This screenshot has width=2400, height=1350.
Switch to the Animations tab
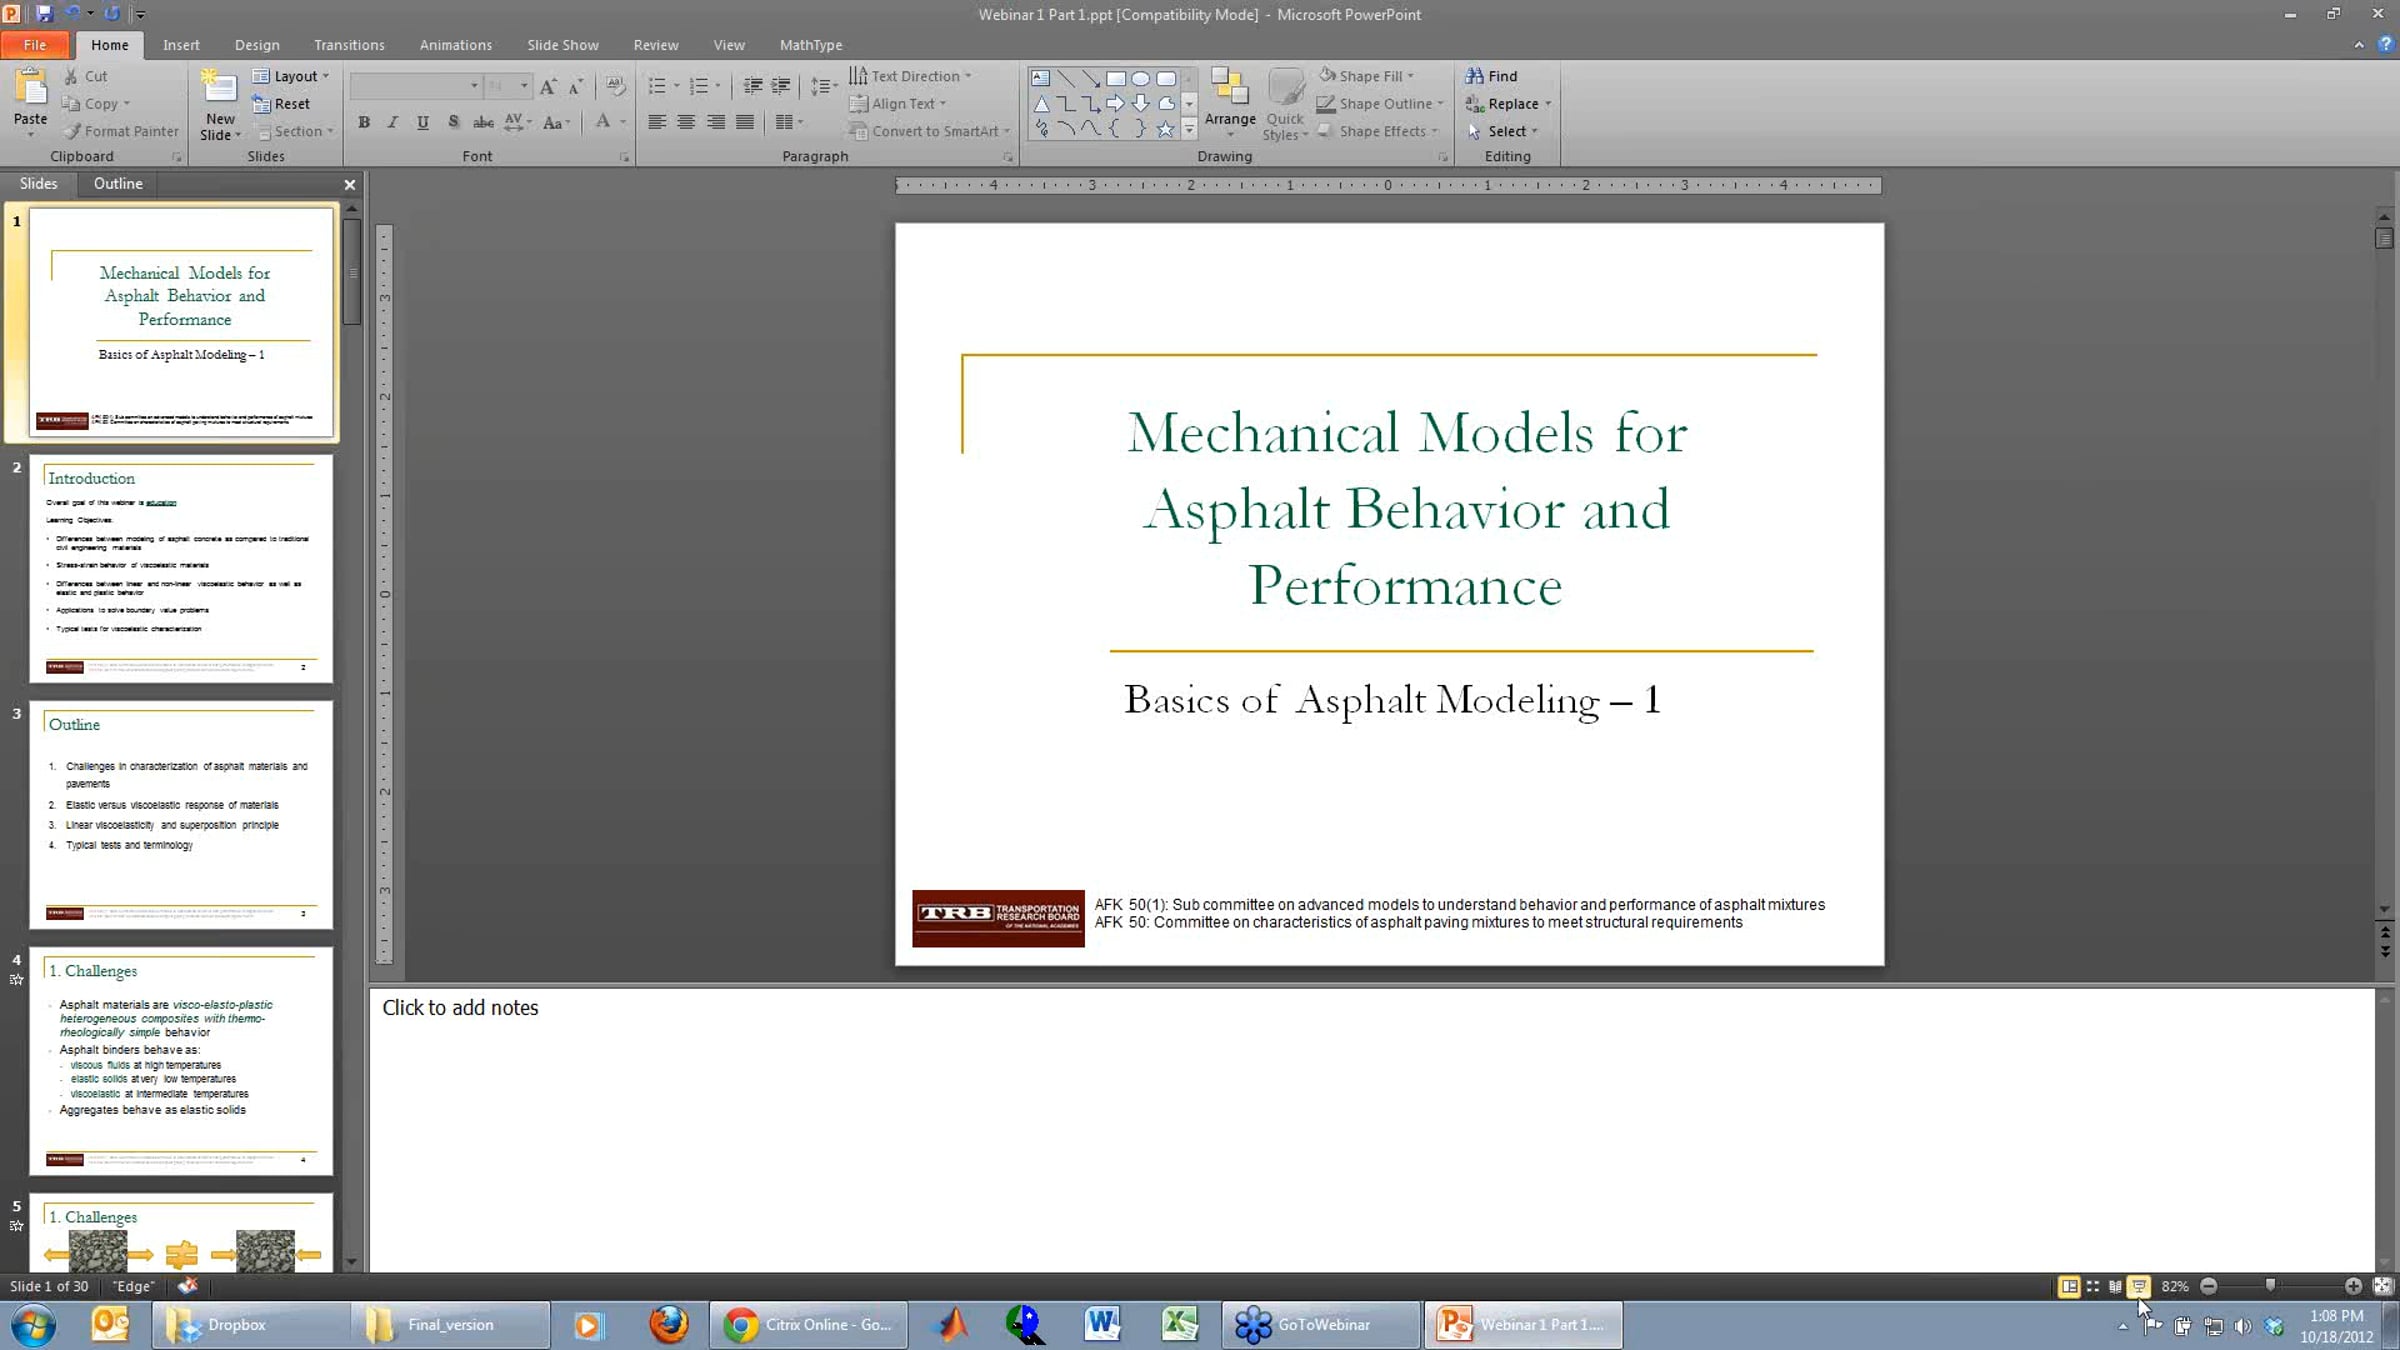[x=456, y=45]
